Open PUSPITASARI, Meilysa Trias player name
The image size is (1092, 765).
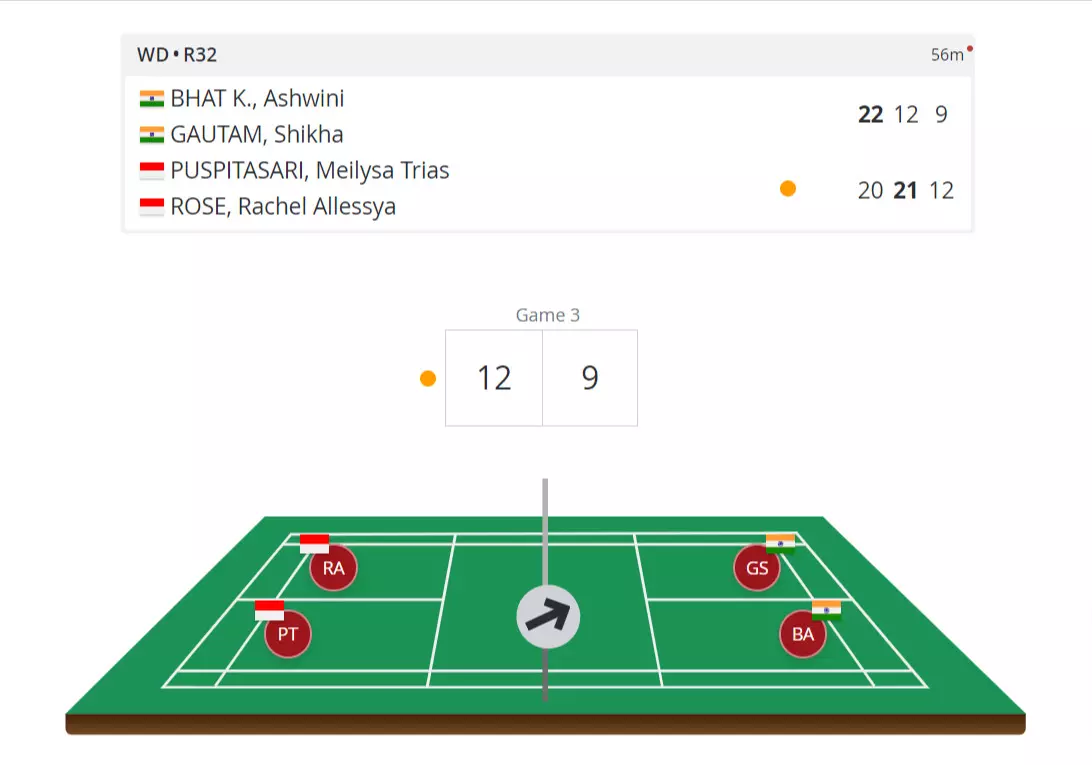310,171
